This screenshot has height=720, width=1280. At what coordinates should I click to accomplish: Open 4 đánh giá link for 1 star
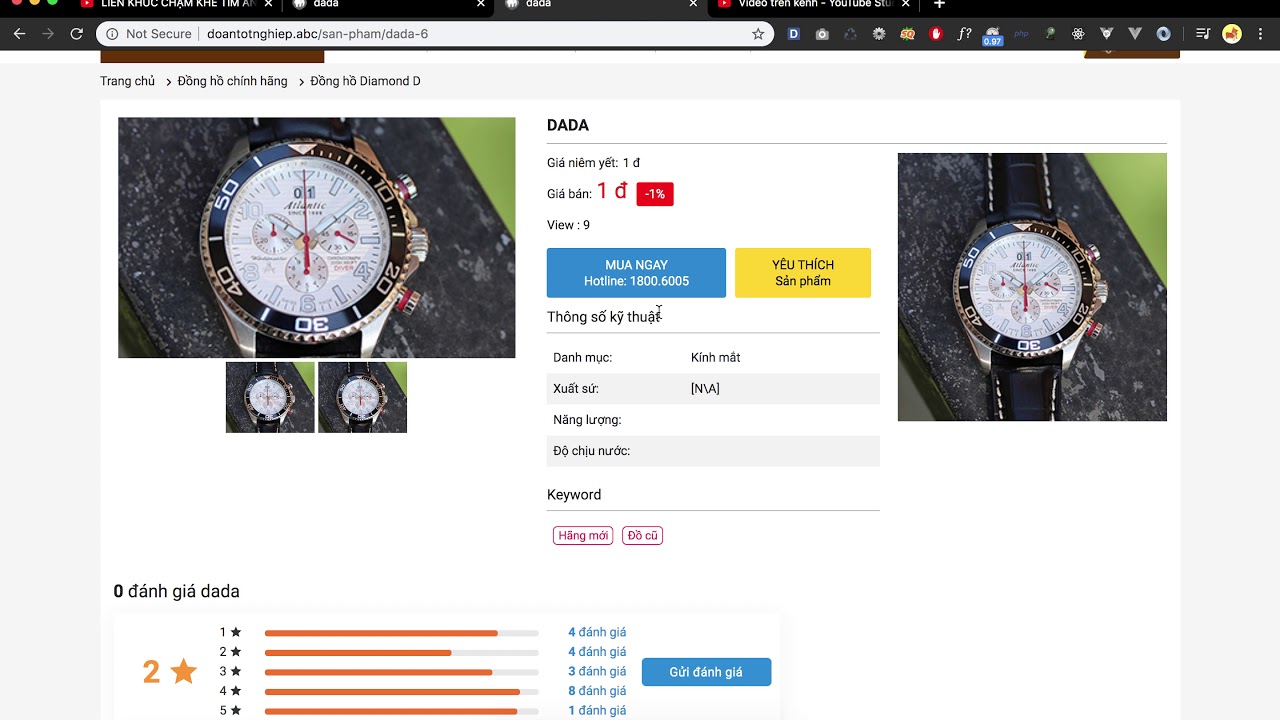[x=597, y=632]
